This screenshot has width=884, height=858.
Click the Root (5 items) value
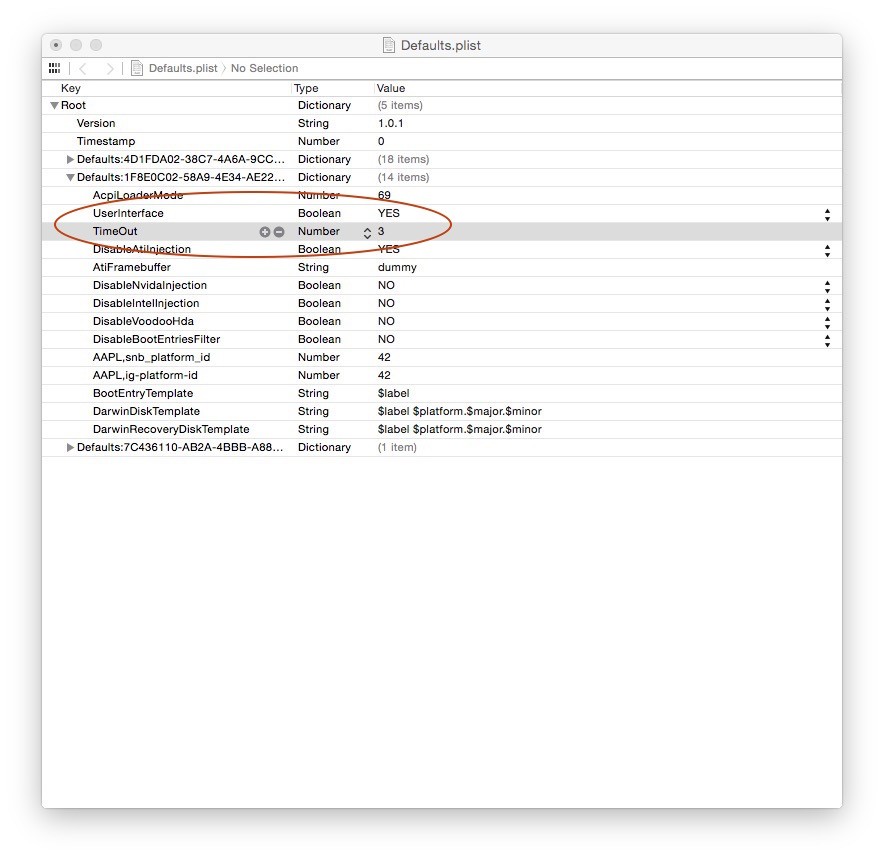click(x=400, y=105)
